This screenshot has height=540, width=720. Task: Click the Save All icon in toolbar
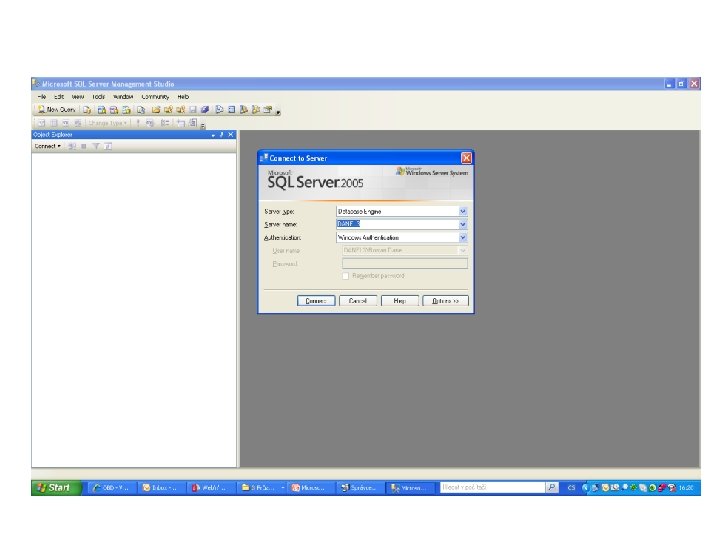(x=205, y=110)
